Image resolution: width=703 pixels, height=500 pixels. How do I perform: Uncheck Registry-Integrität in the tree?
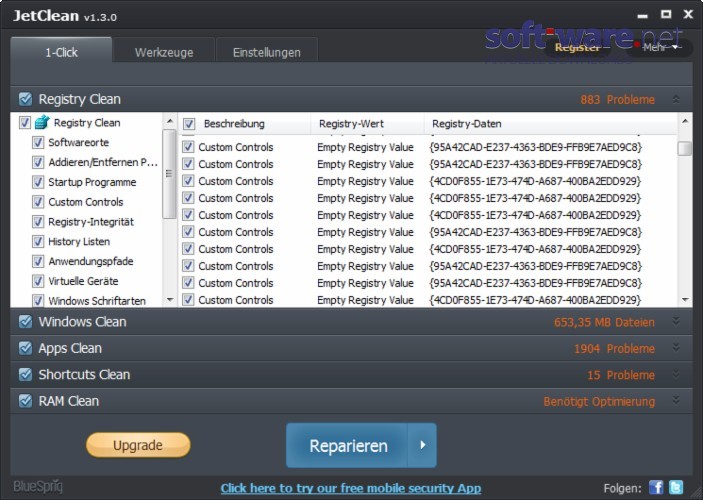coord(38,222)
